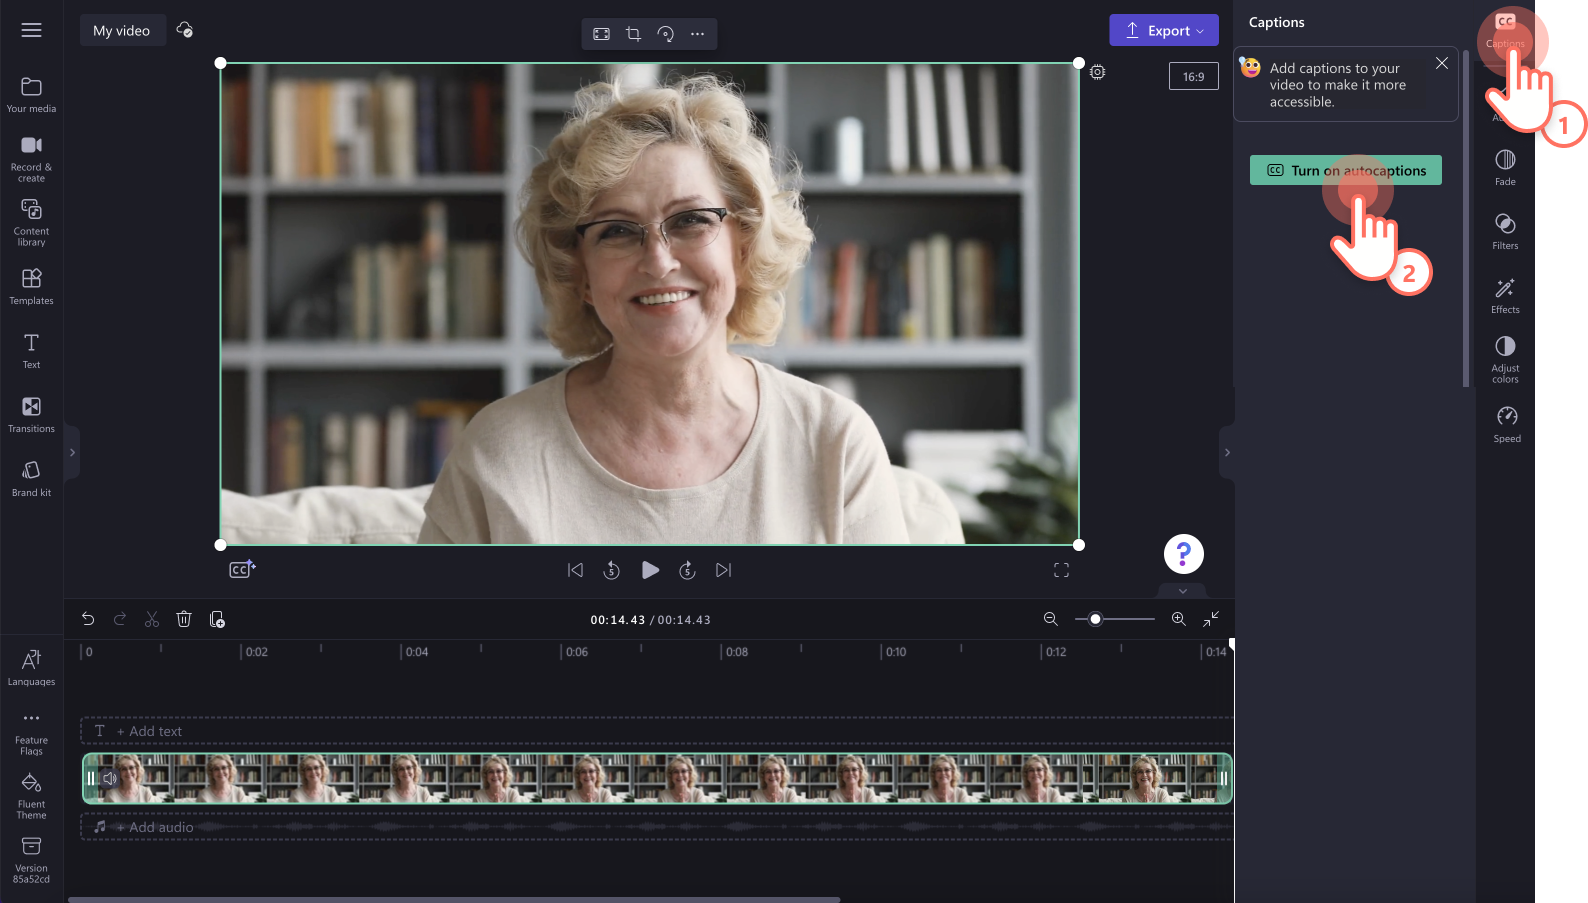Screen dimensions: 1588x903
Task: Select the crop tool
Action: (633, 34)
